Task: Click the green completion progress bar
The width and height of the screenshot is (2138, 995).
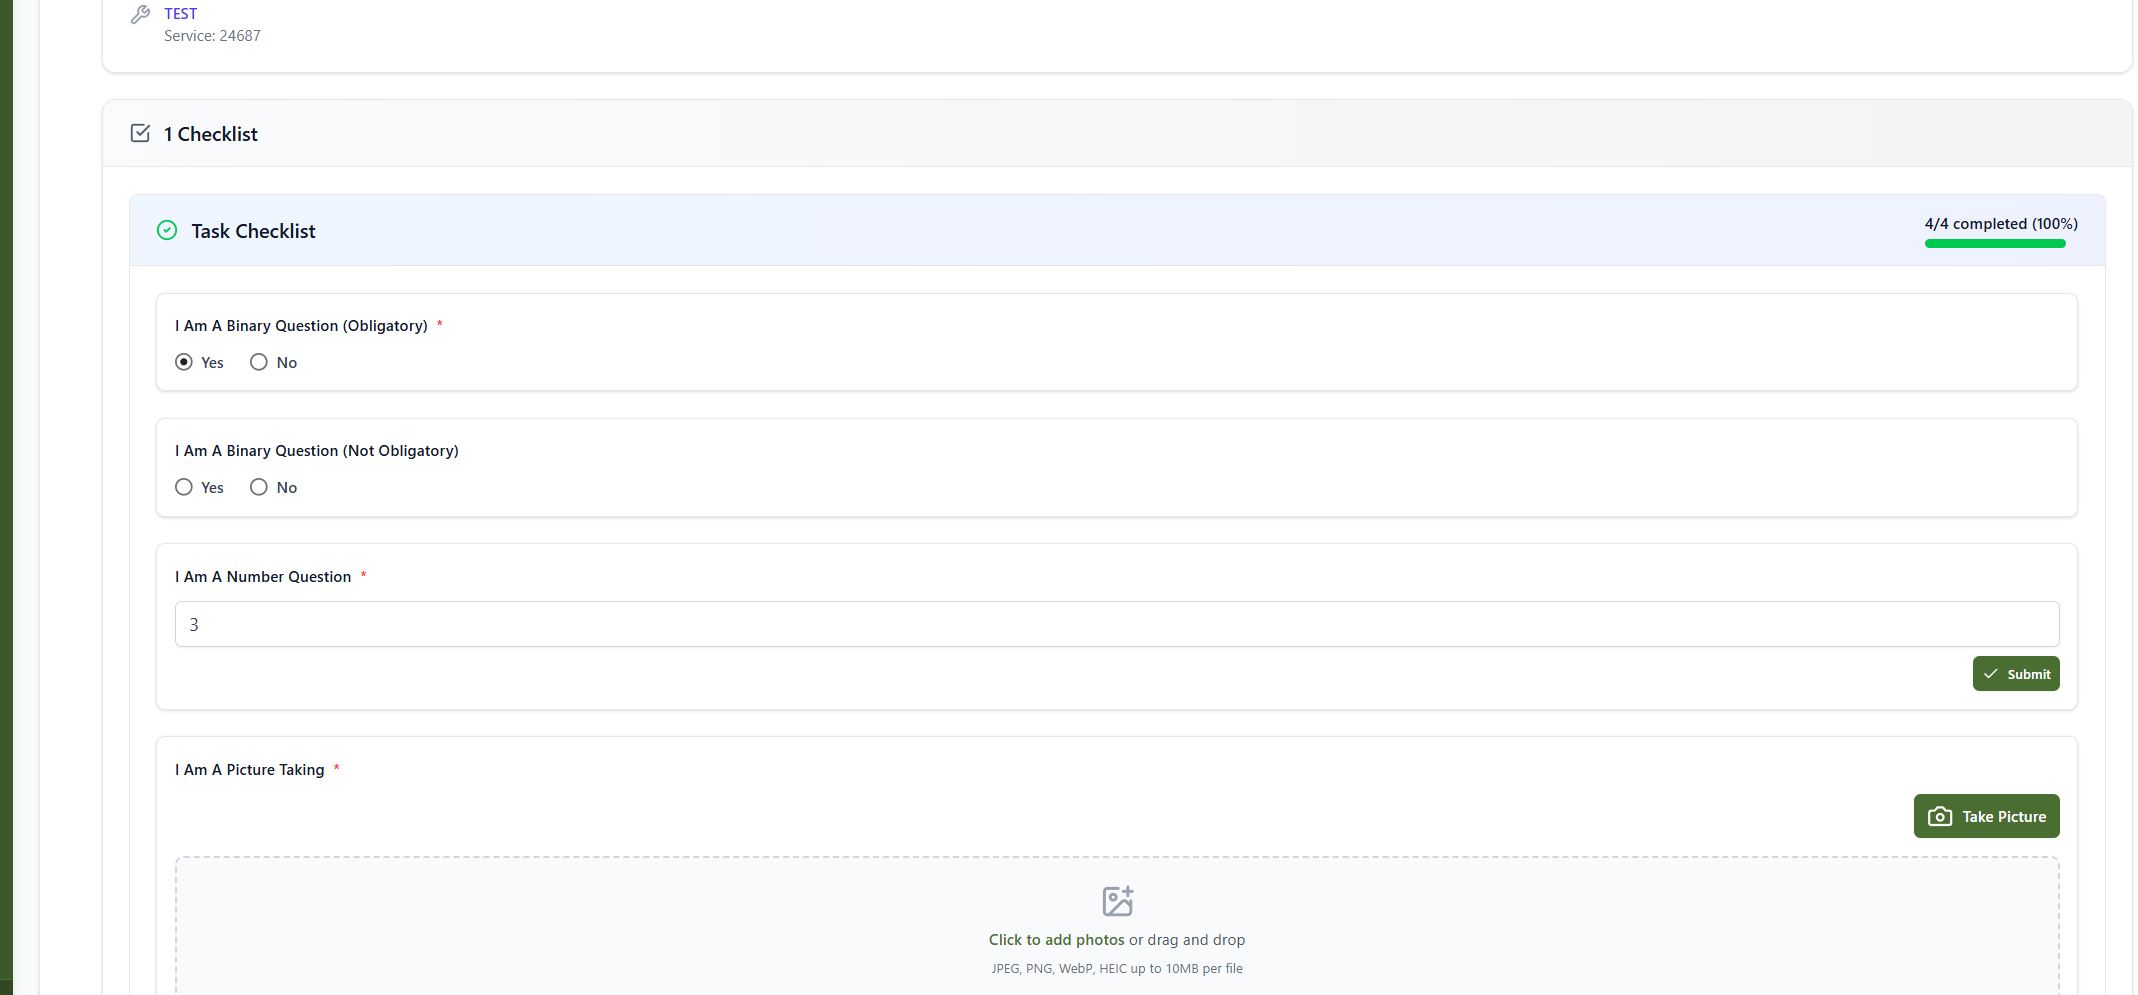Action: 1995,244
